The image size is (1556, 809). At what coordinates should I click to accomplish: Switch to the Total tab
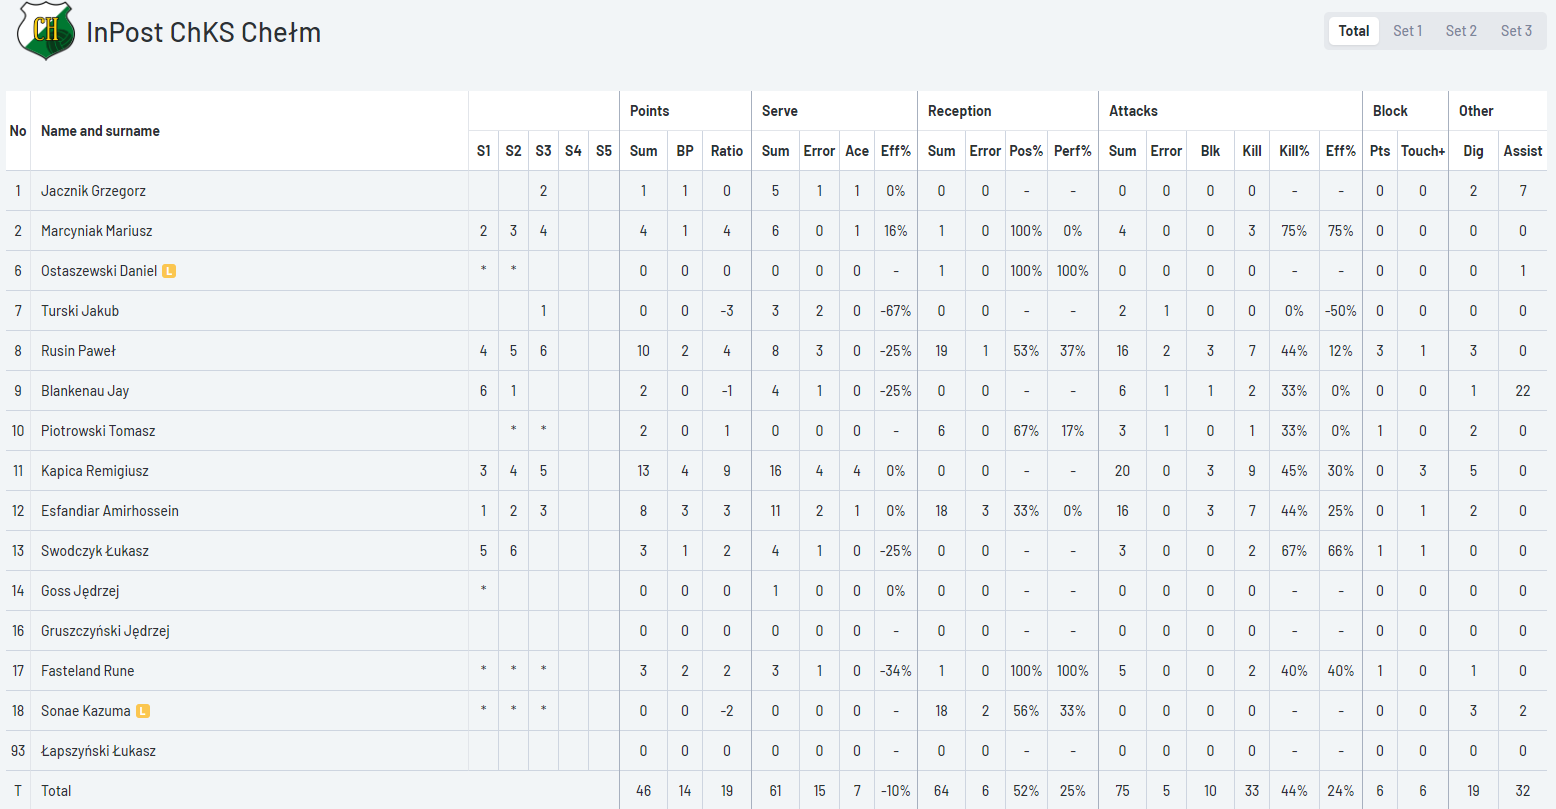click(1353, 31)
